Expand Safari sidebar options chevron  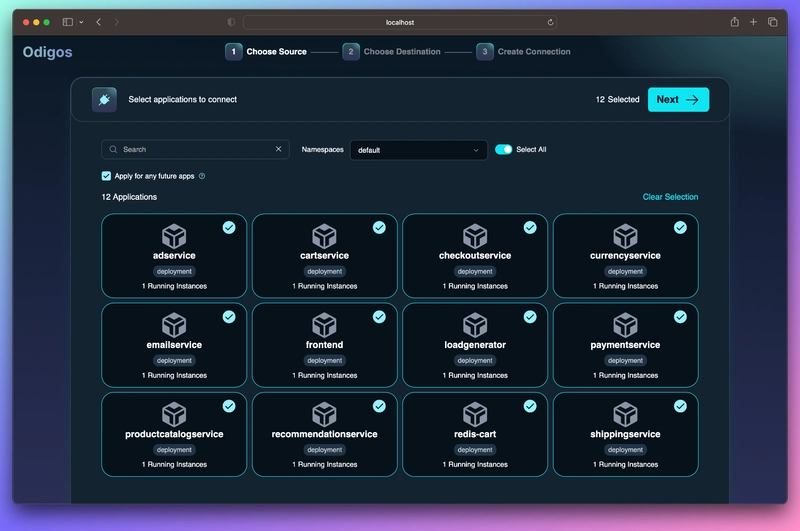[81, 22]
